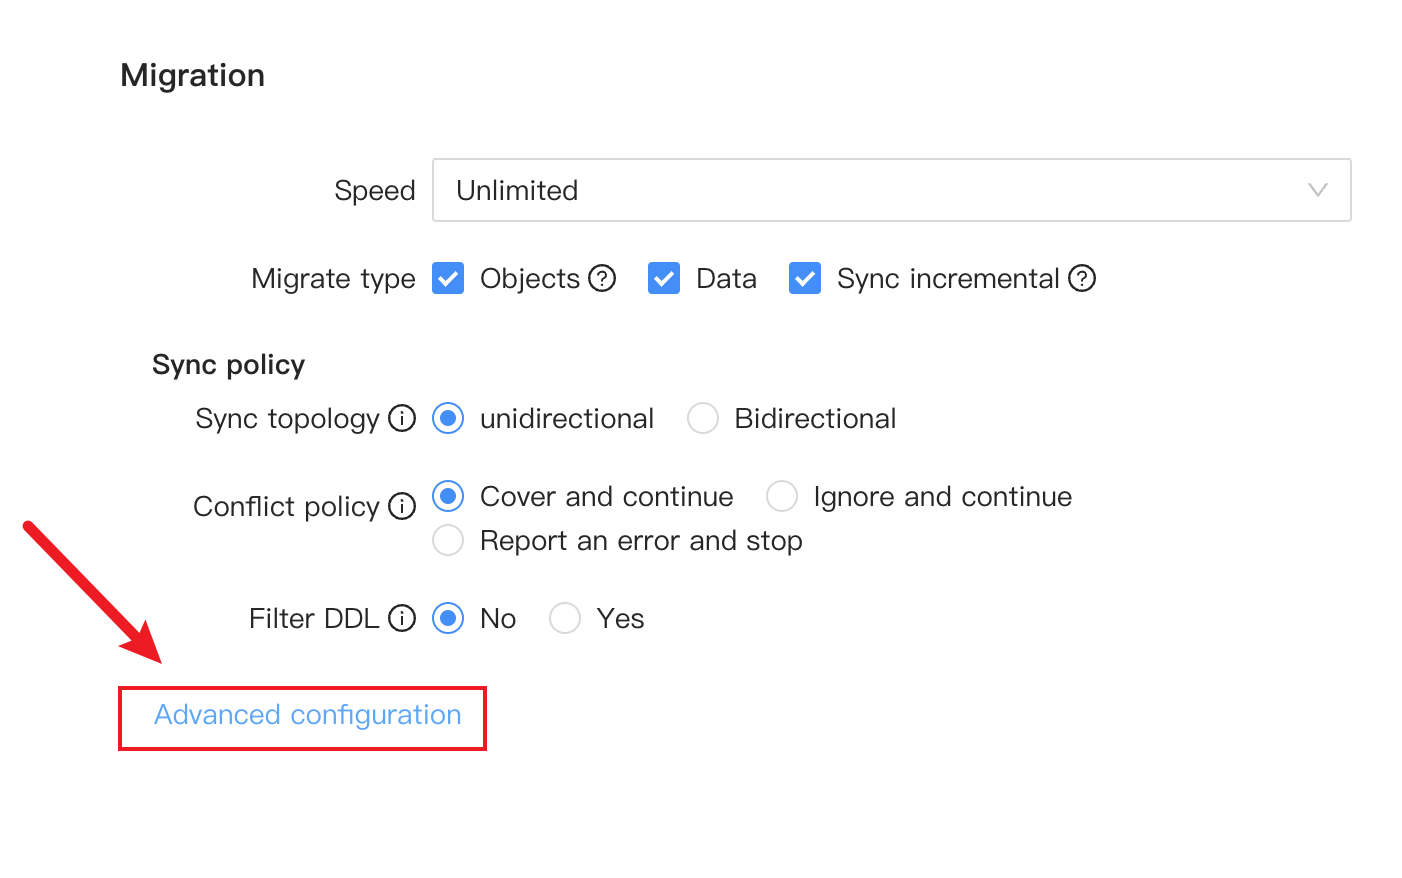Image resolution: width=1402 pixels, height=878 pixels.
Task: Select Bidirectional sync topology
Action: click(x=703, y=418)
